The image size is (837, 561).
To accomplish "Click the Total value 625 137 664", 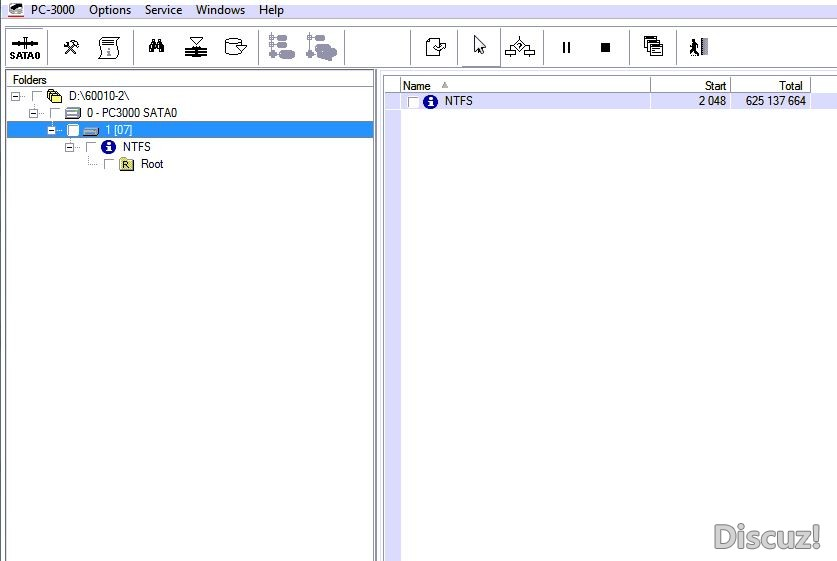I will pos(776,101).
